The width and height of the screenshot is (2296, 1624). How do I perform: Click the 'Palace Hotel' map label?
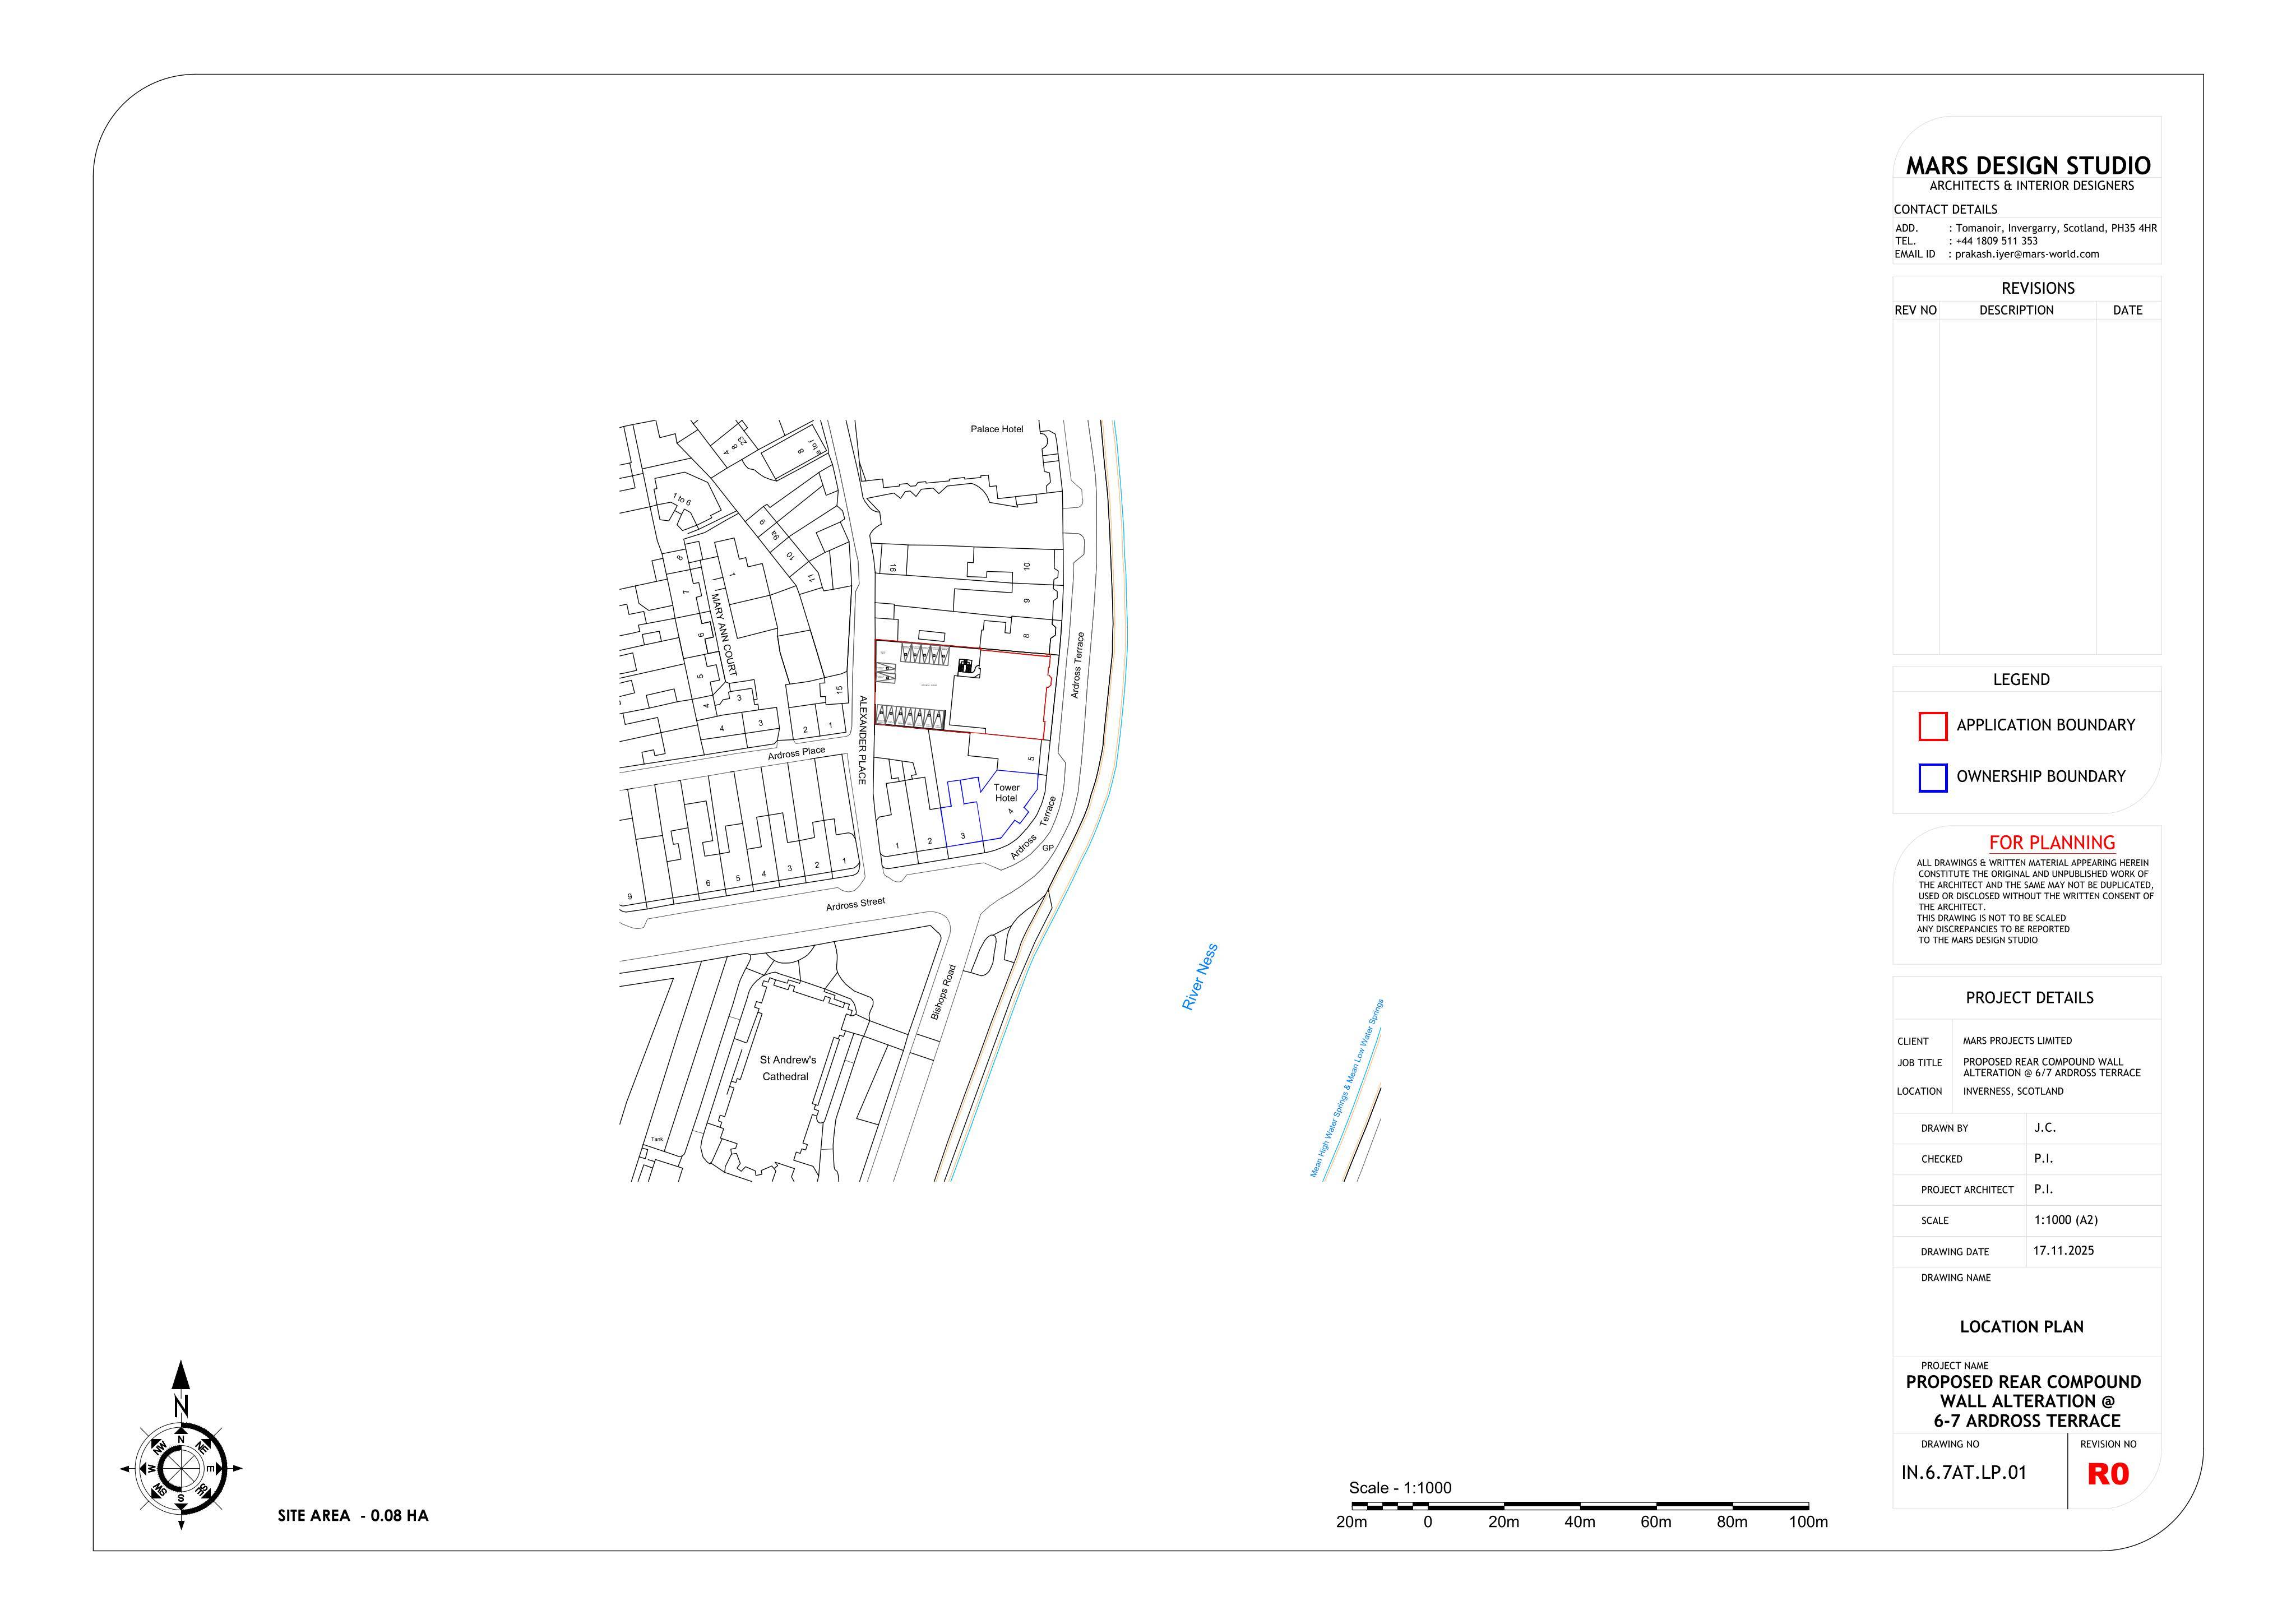tap(996, 429)
